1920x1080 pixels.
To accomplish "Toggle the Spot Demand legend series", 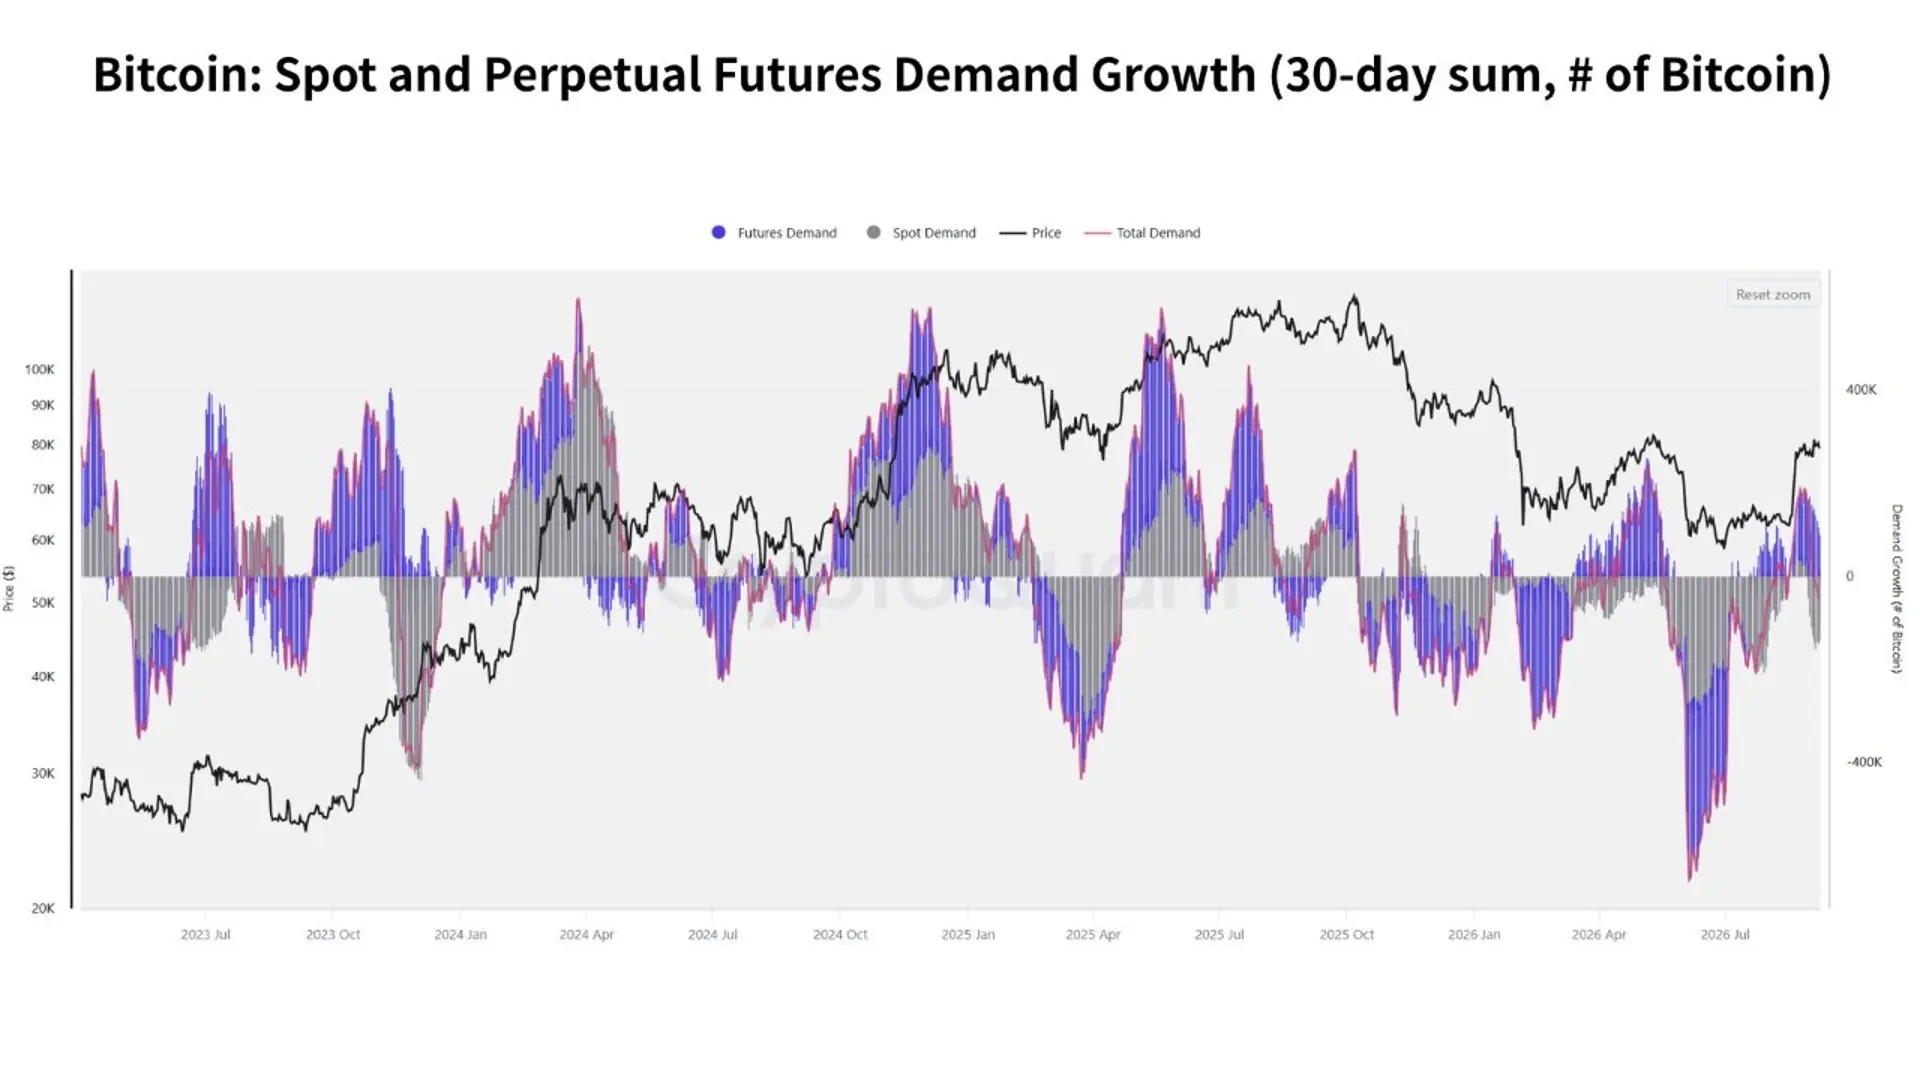I will point(921,233).
